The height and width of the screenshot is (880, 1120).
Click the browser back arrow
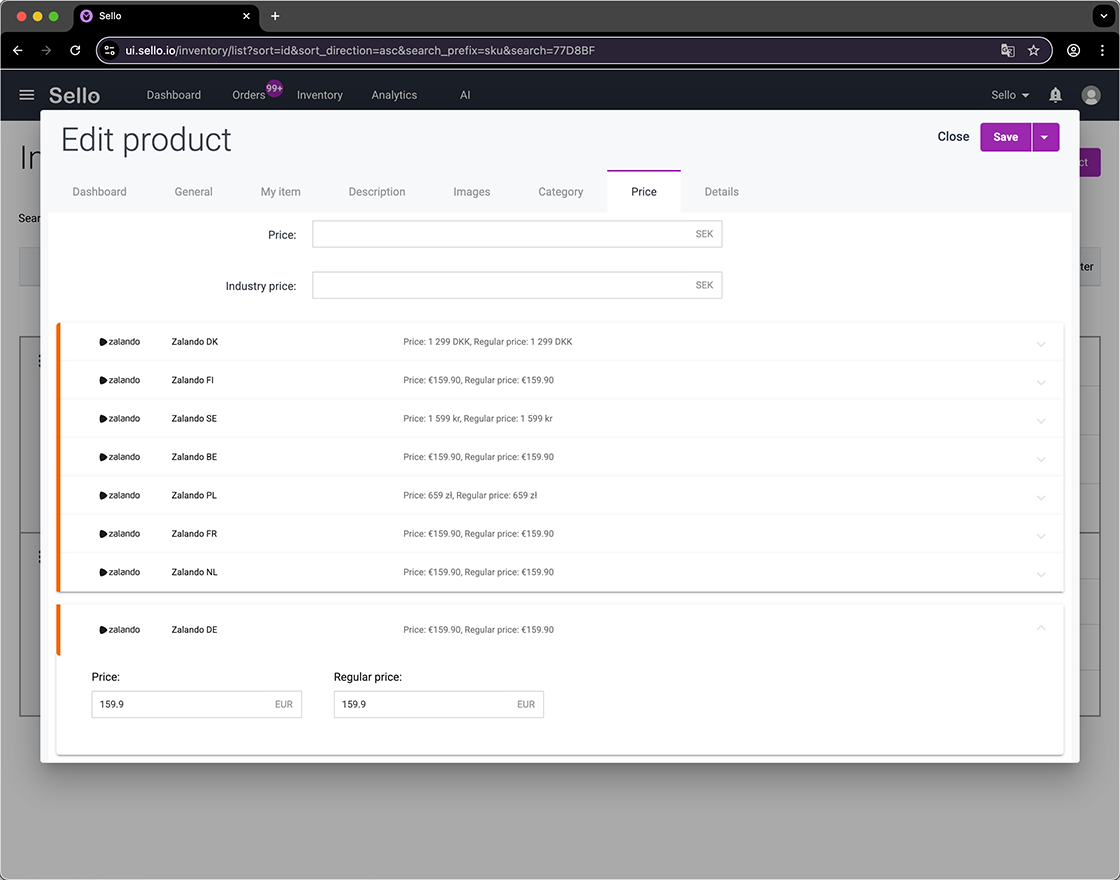coord(17,50)
